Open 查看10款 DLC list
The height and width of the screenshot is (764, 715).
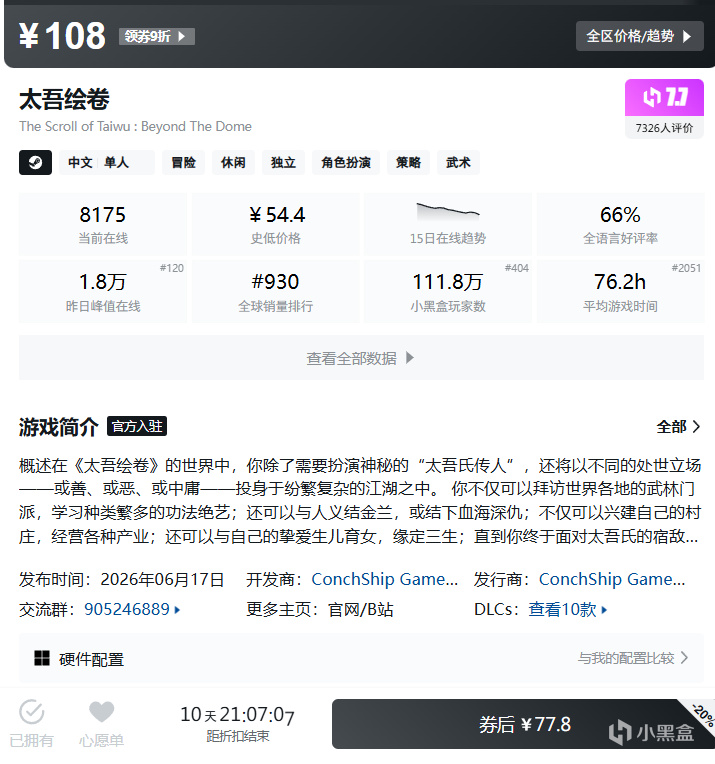568,609
